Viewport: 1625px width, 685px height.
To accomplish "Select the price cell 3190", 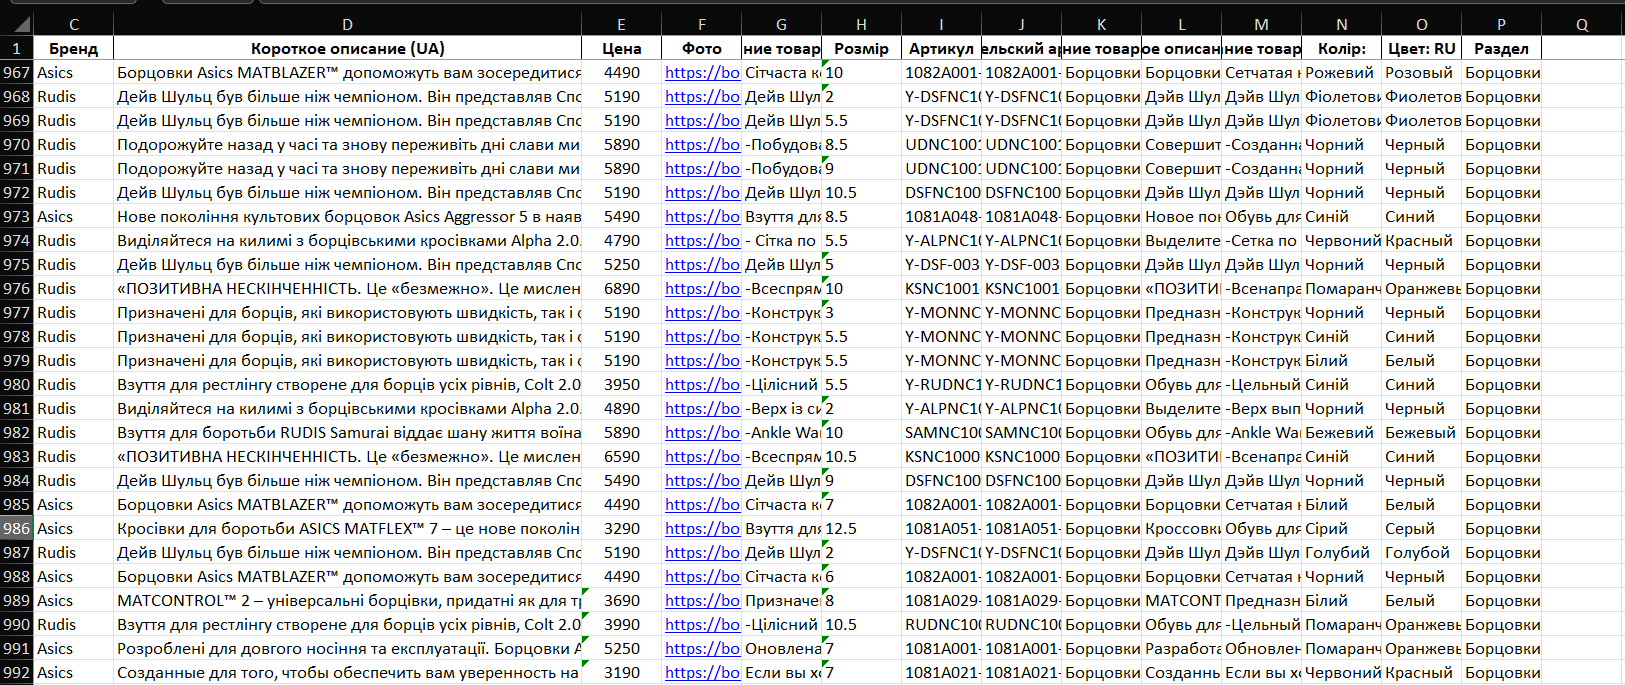I will tap(621, 672).
